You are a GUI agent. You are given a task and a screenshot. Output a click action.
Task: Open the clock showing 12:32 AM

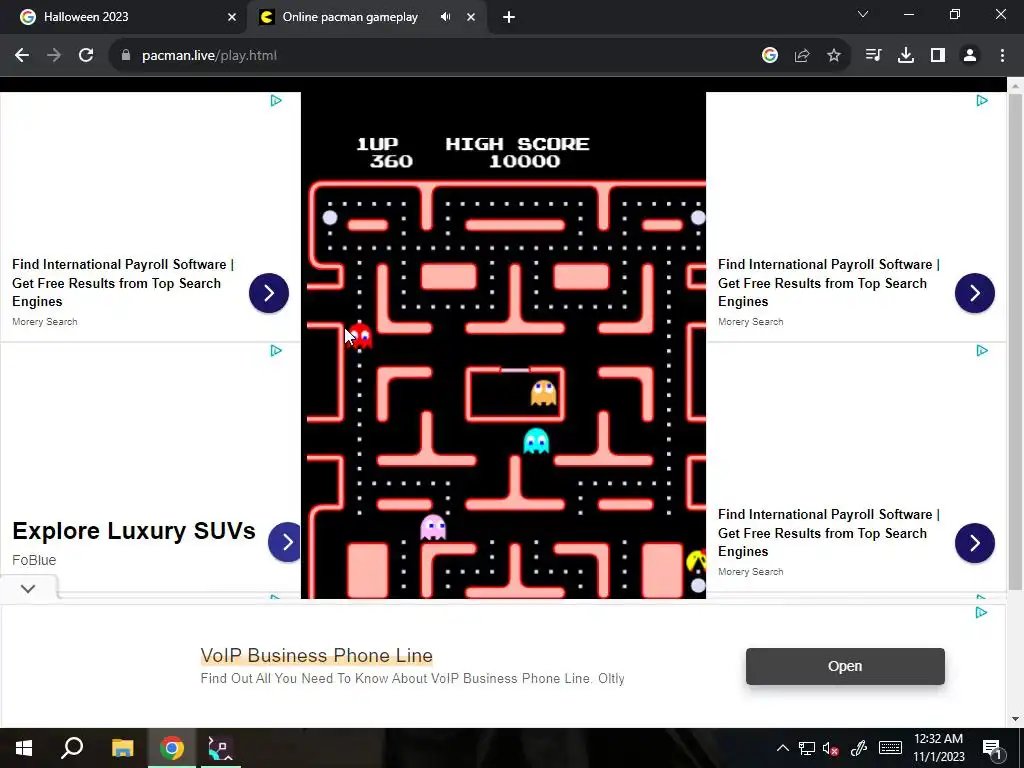point(938,748)
